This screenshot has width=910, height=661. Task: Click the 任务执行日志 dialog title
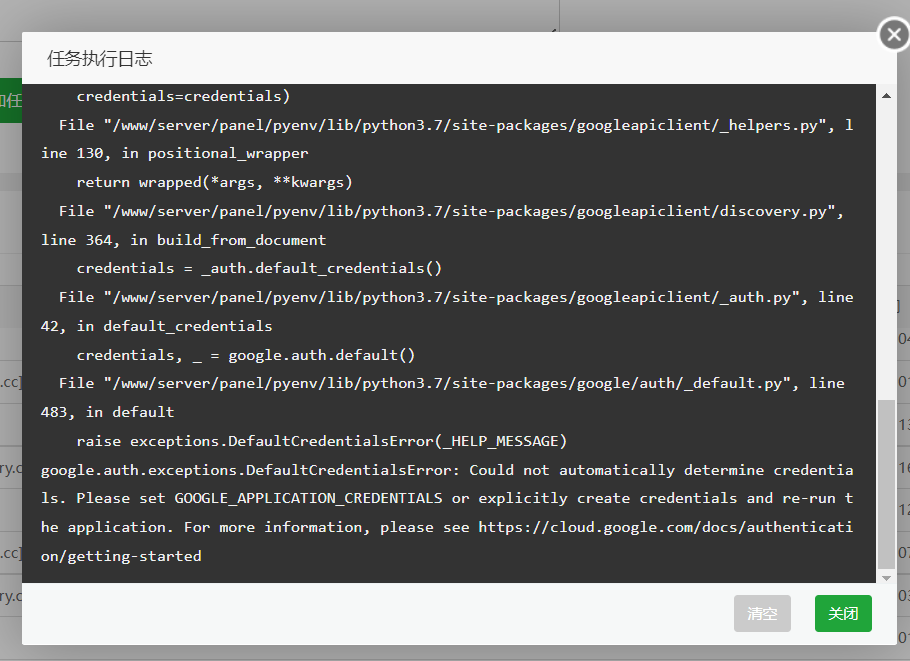[100, 59]
